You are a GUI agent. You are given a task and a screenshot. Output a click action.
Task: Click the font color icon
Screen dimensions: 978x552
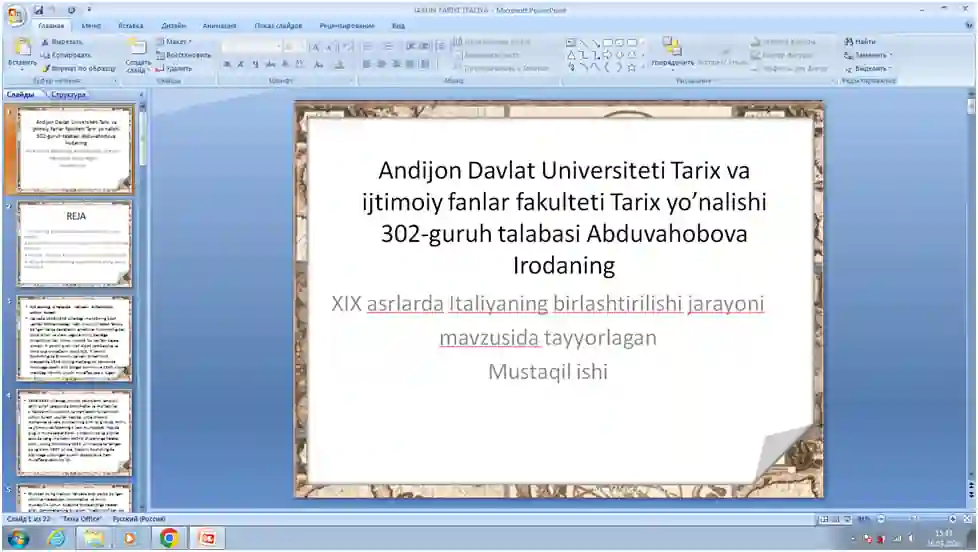pos(339,64)
